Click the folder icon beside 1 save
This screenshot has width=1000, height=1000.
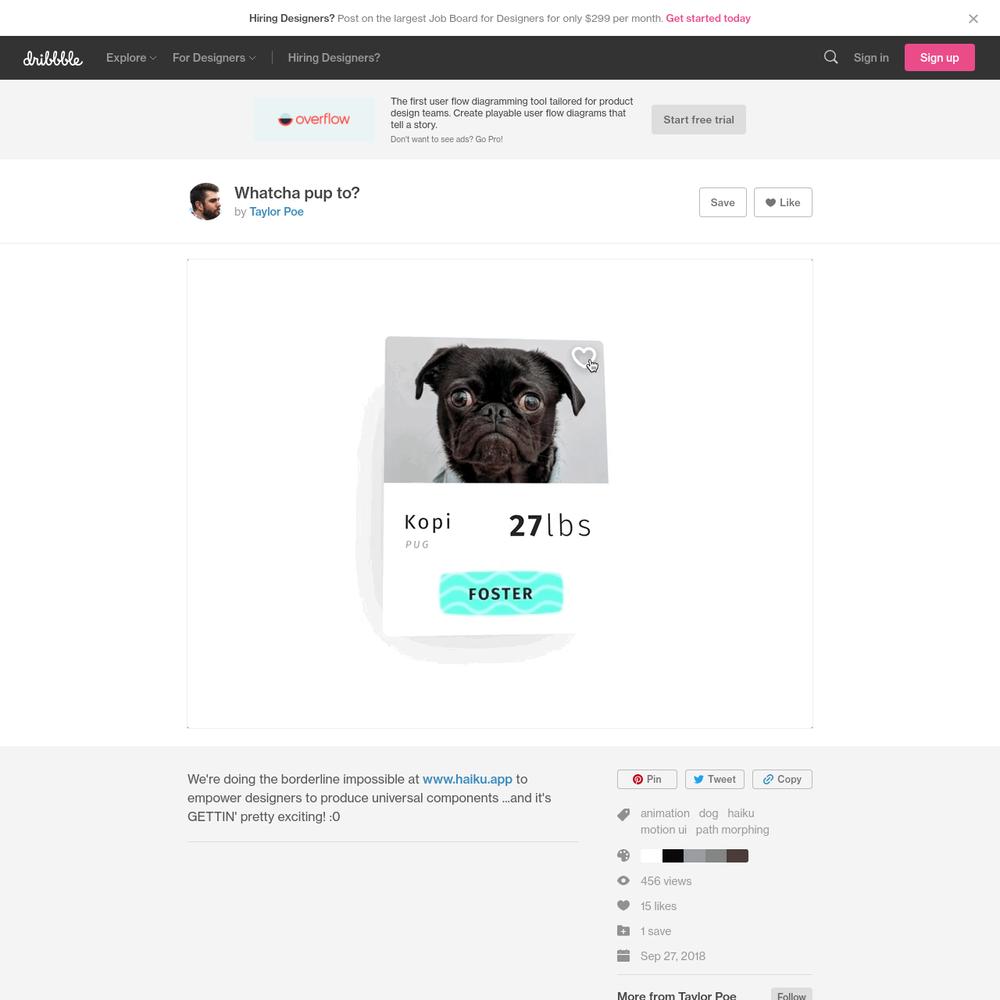tap(624, 931)
